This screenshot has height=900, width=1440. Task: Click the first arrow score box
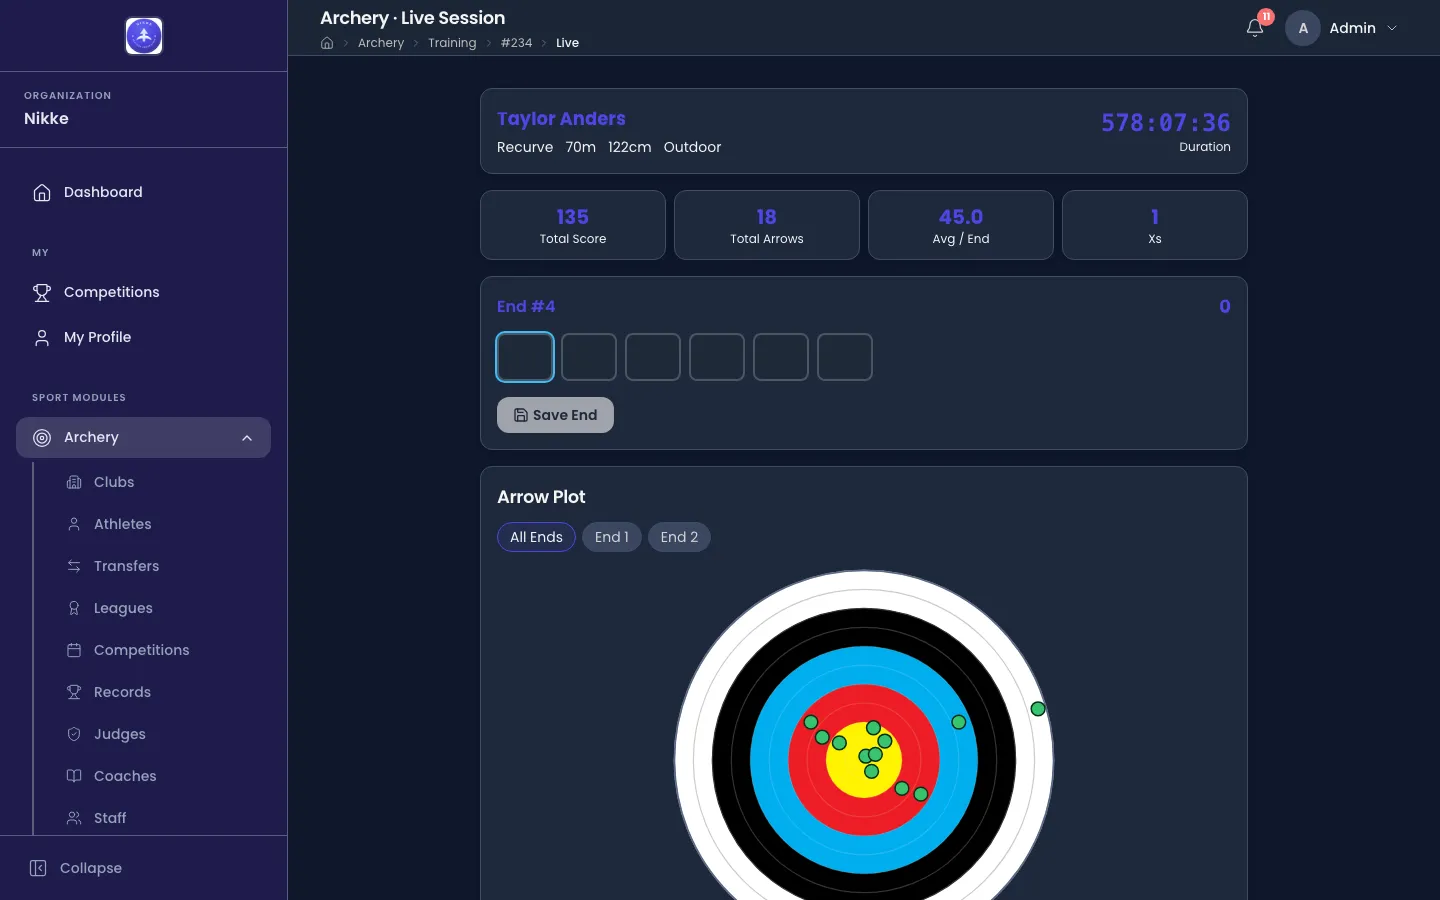(525, 357)
